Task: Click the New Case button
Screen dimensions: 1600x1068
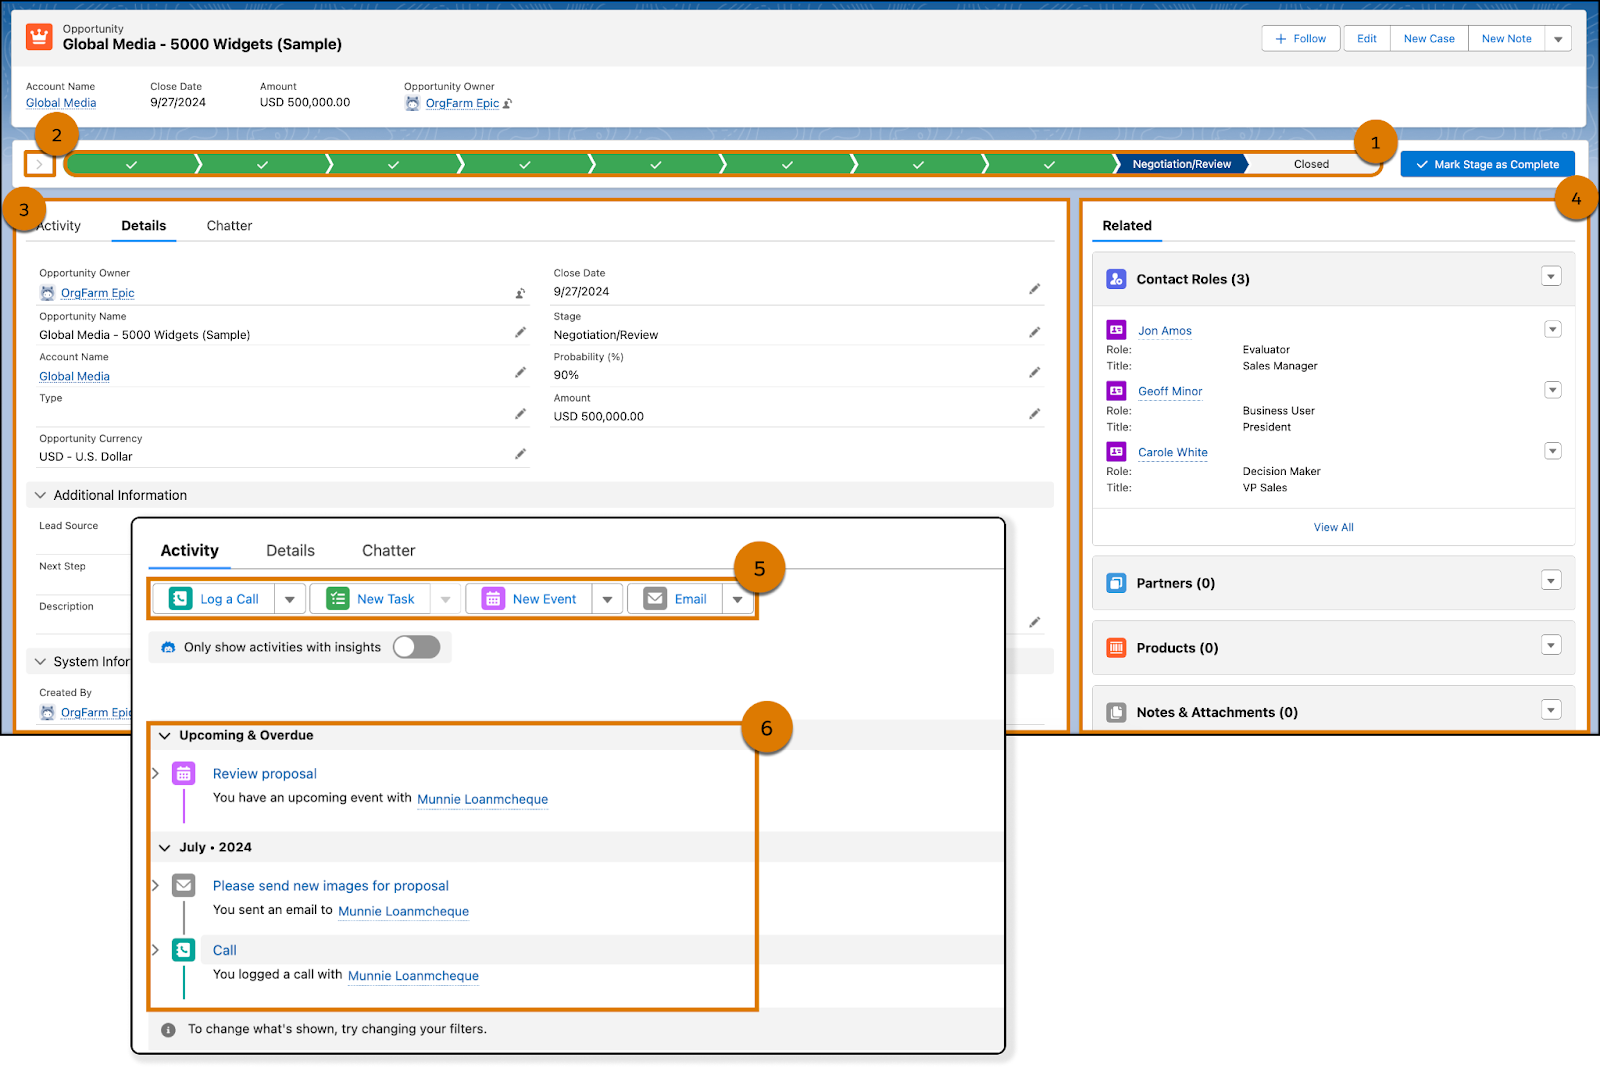Action: [1429, 39]
